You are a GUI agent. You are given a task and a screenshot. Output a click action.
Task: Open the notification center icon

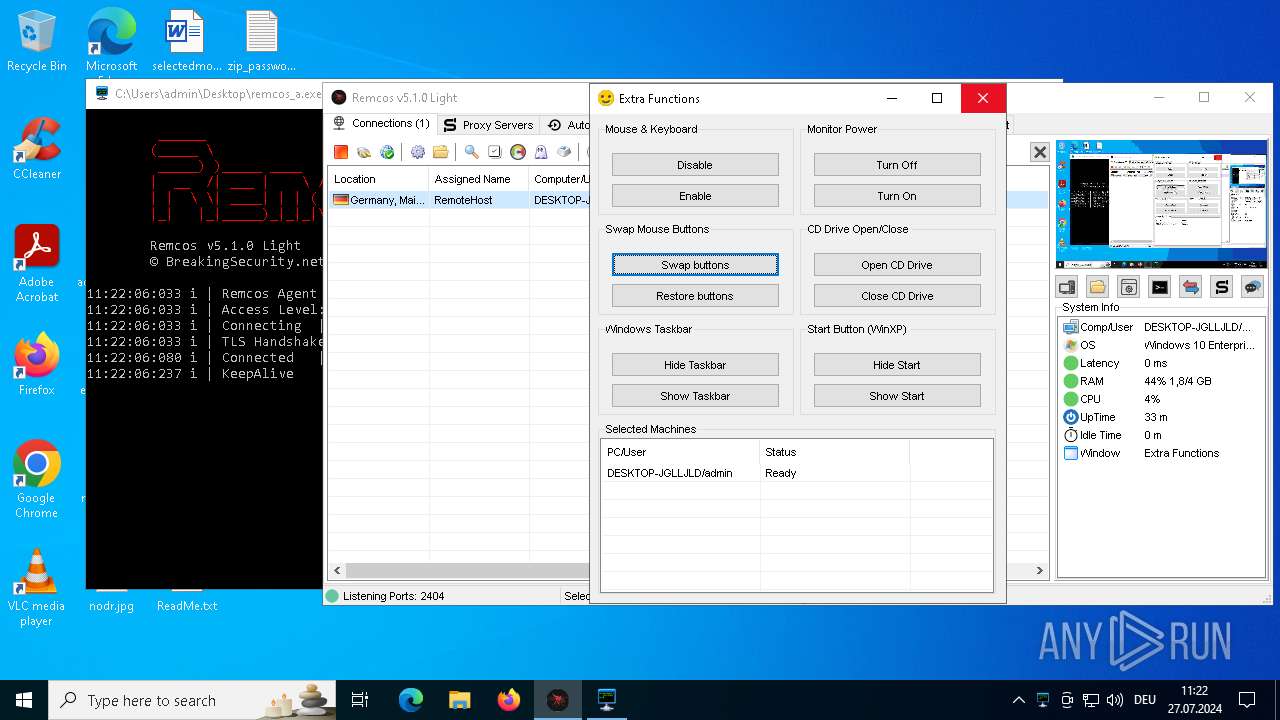pos(1247,700)
